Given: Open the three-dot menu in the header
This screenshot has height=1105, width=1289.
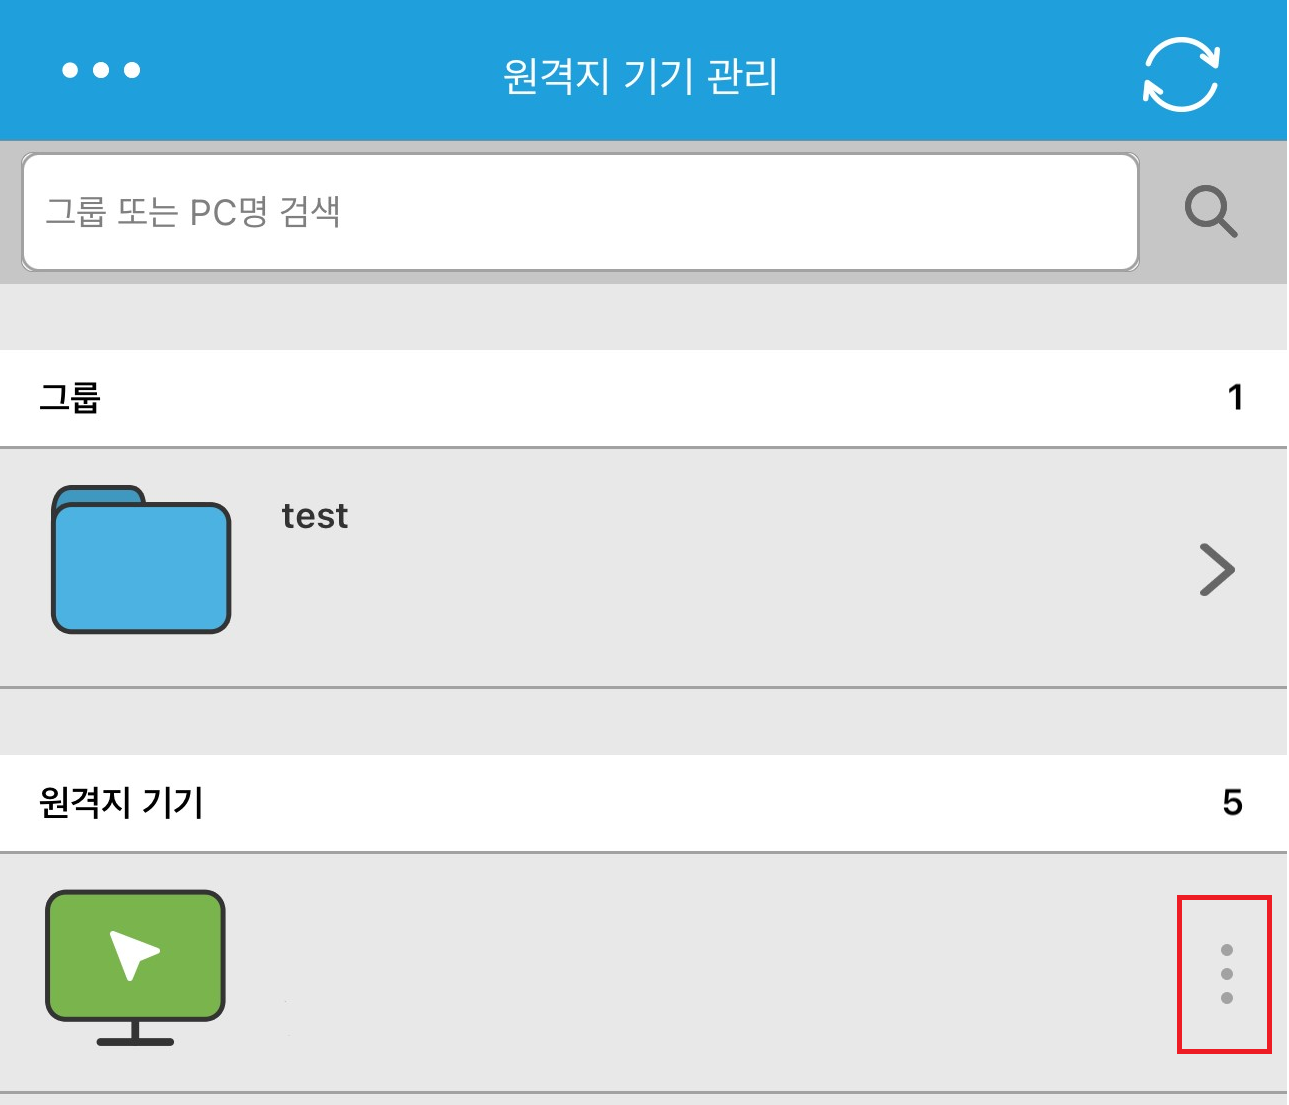Looking at the screenshot, I should [101, 70].
